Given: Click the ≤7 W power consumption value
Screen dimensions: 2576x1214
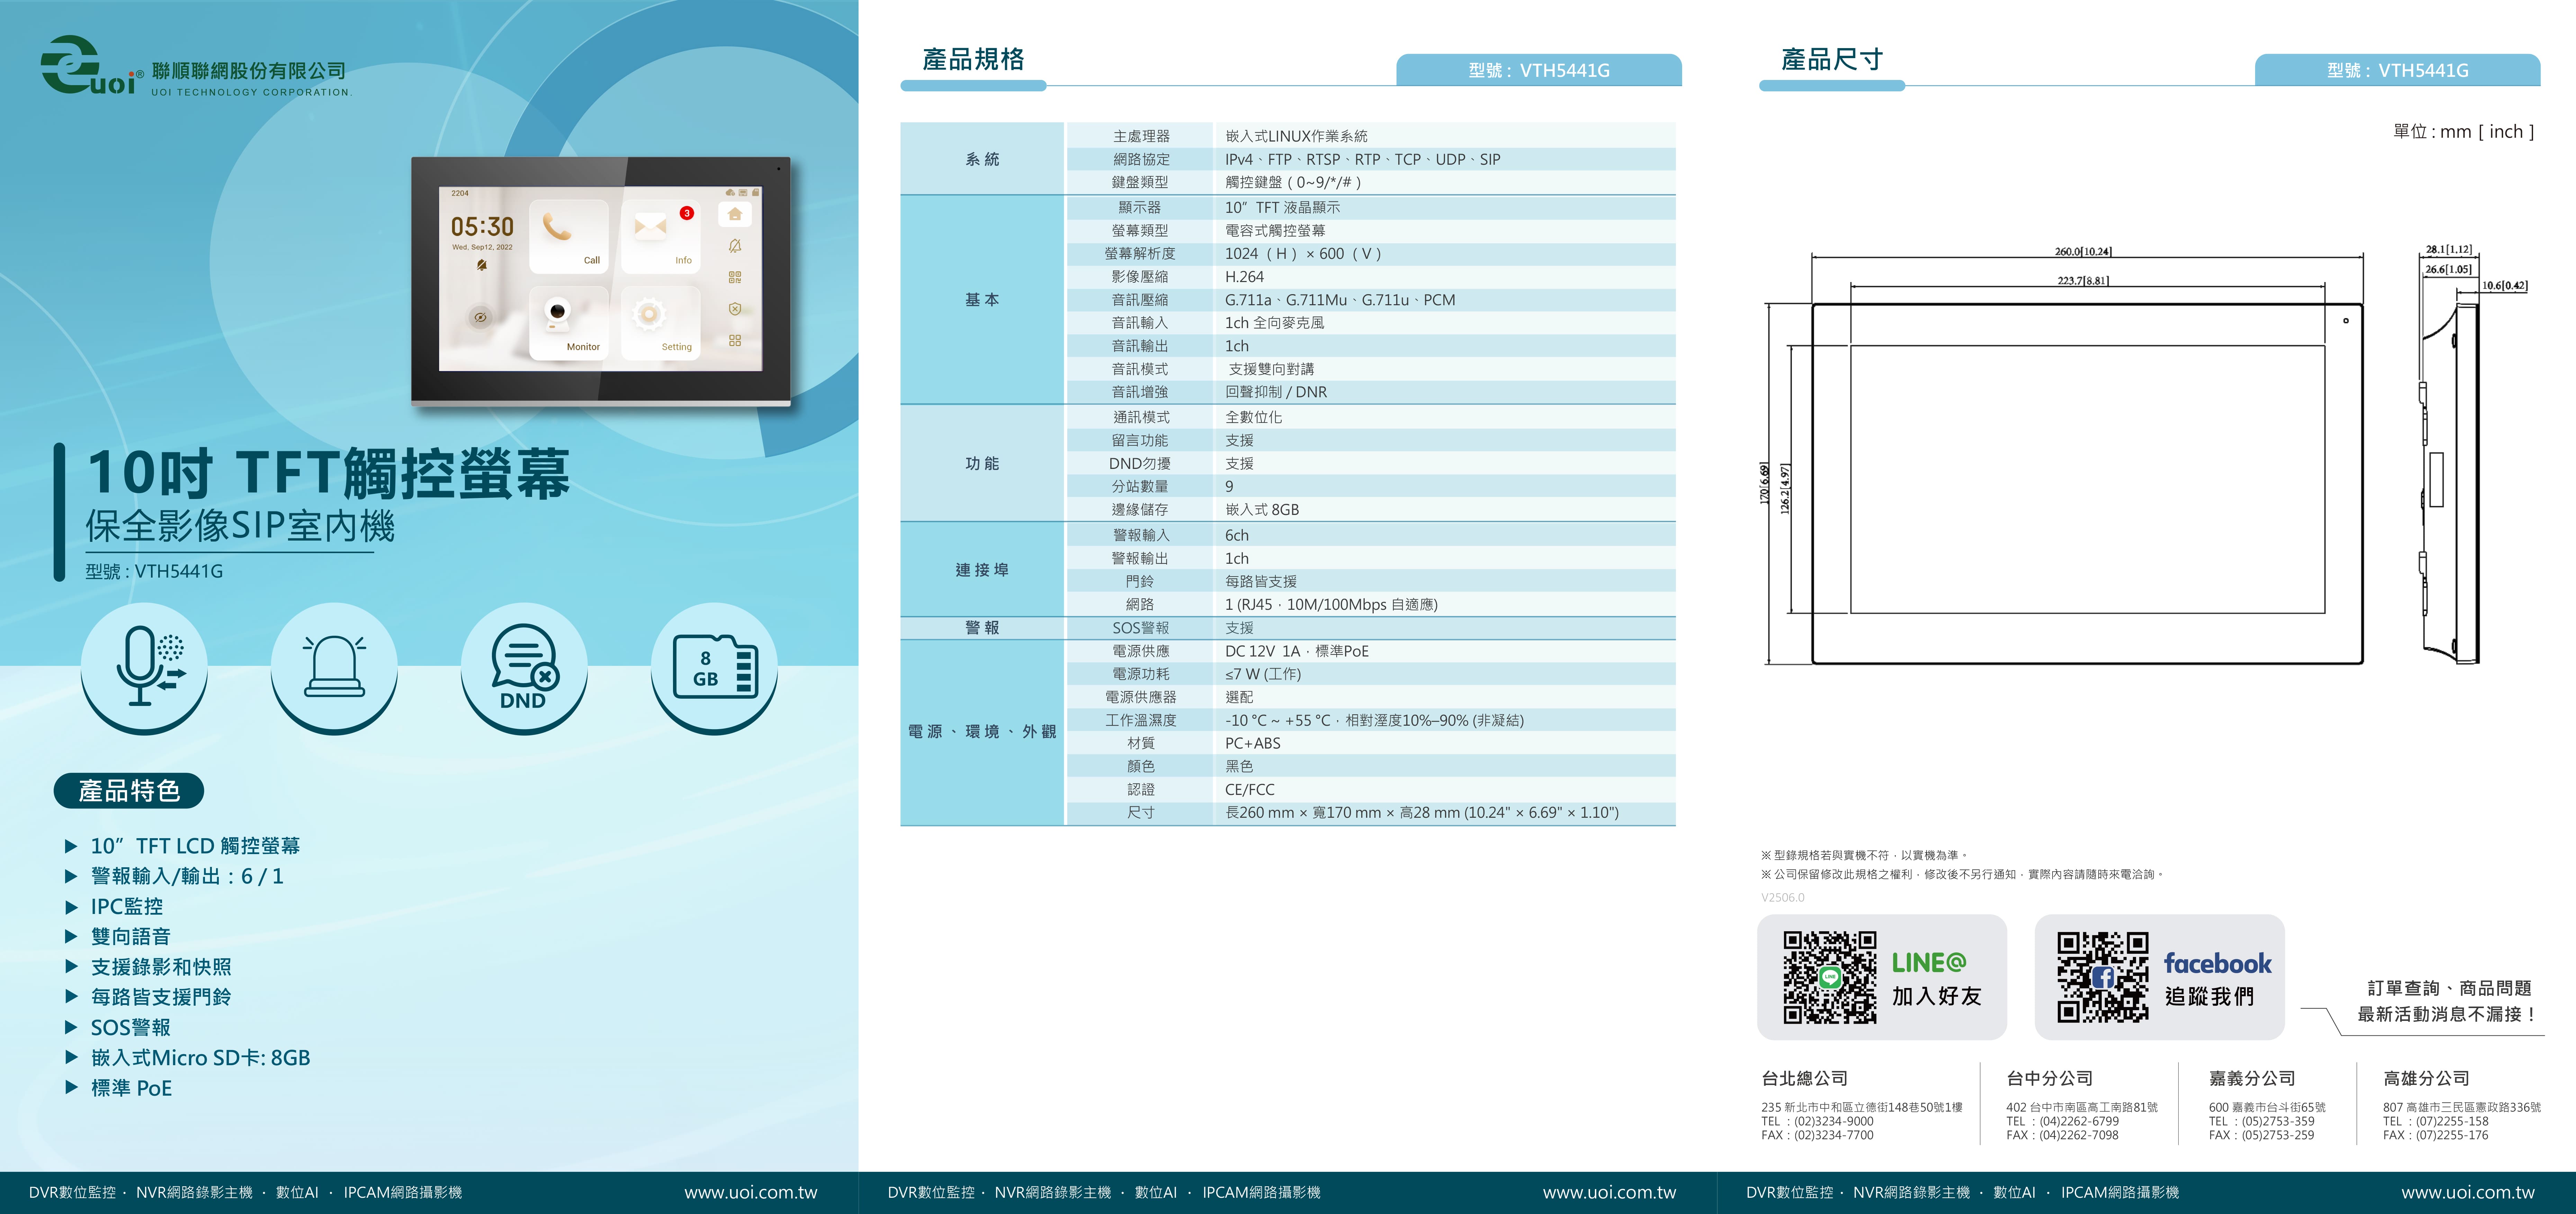Looking at the screenshot, I should pos(1263,674).
